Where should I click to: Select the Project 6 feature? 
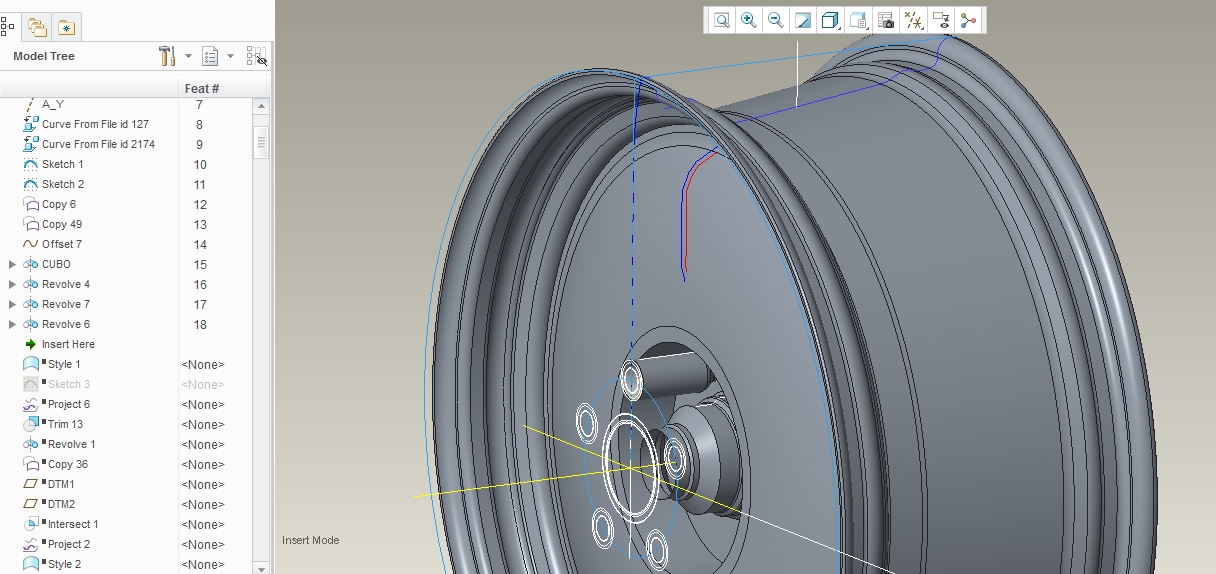(x=69, y=404)
